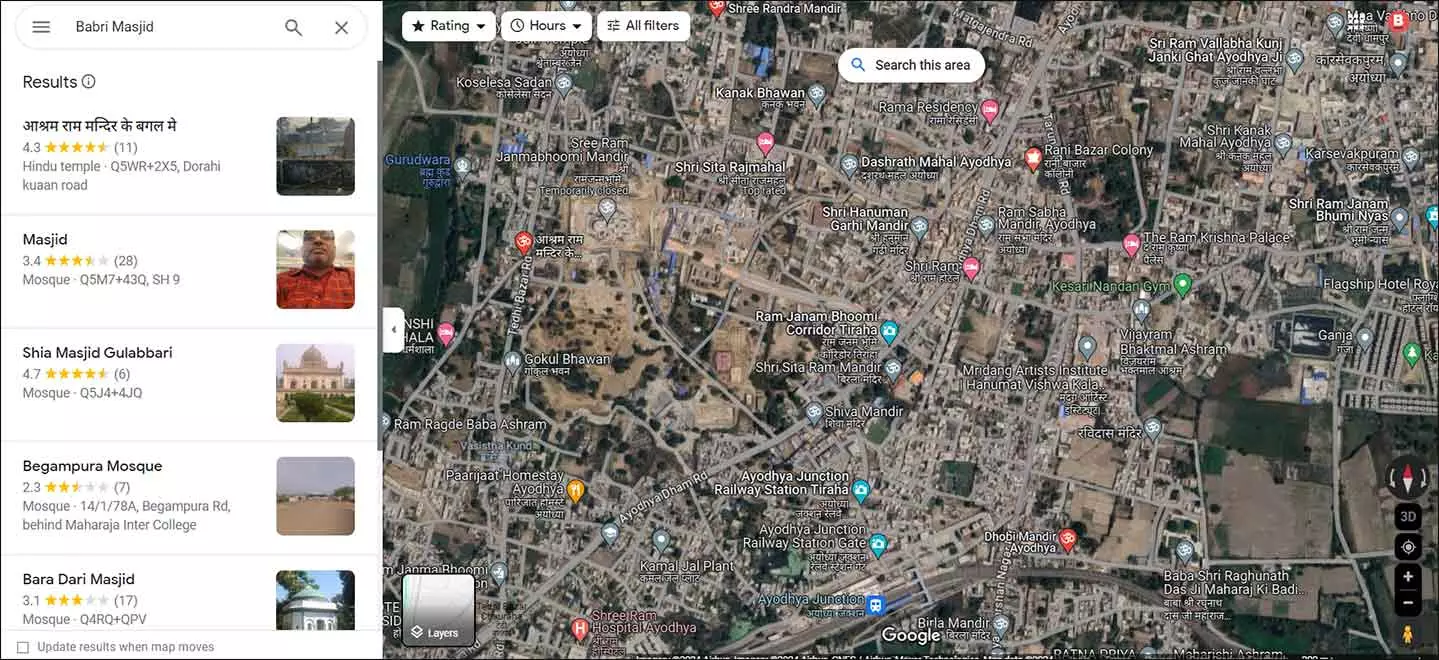Screen dimensions: 1439x660
Task: View Begampura Mosque photo thumbnail
Action: click(315, 496)
